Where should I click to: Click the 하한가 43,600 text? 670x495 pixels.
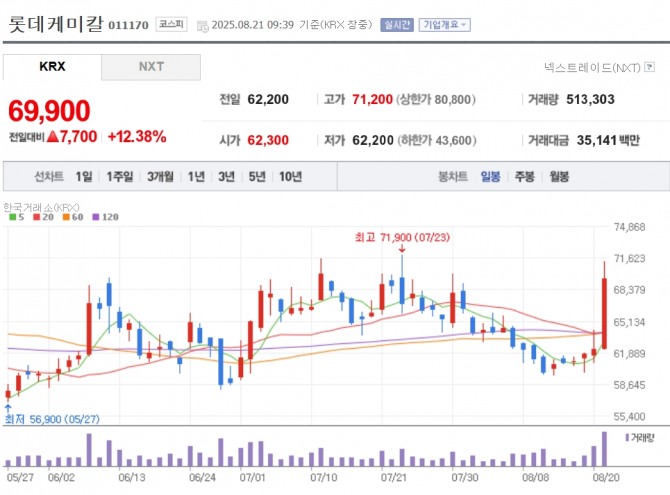pos(437,140)
